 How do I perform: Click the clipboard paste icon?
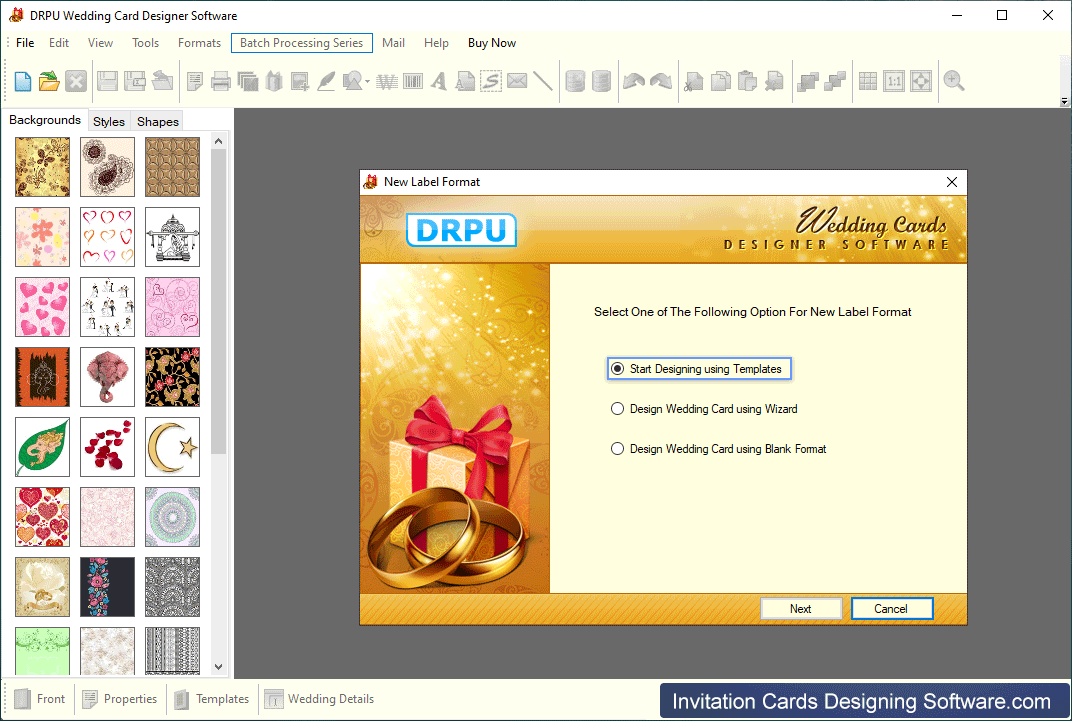747,81
